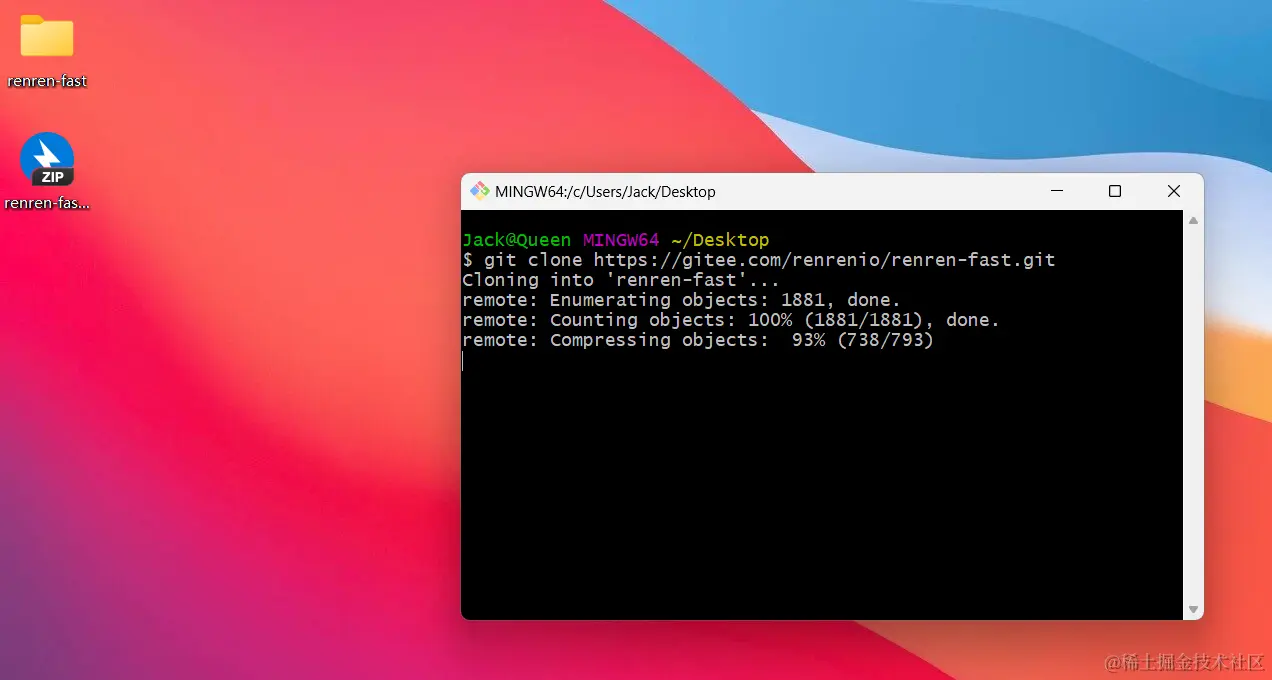Image resolution: width=1272 pixels, height=680 pixels.
Task: Click the renren-fast folder label text
Action: [x=47, y=81]
